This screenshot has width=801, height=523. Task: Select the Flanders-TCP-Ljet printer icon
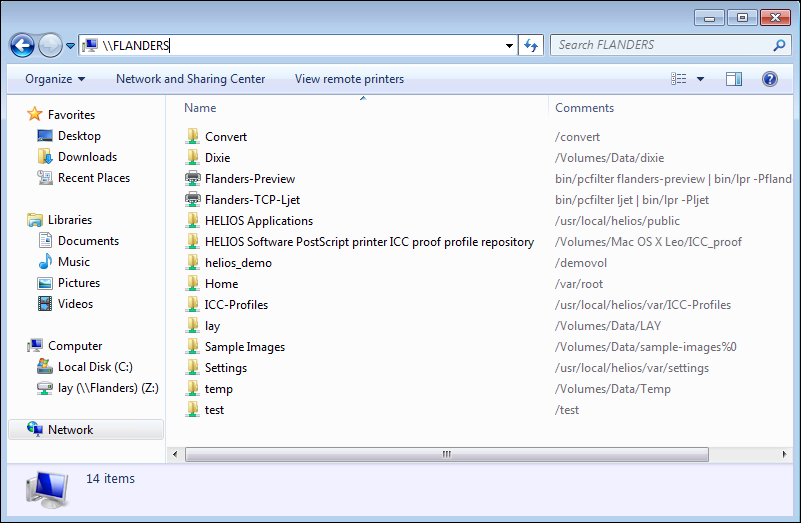pyautogui.click(x=193, y=199)
